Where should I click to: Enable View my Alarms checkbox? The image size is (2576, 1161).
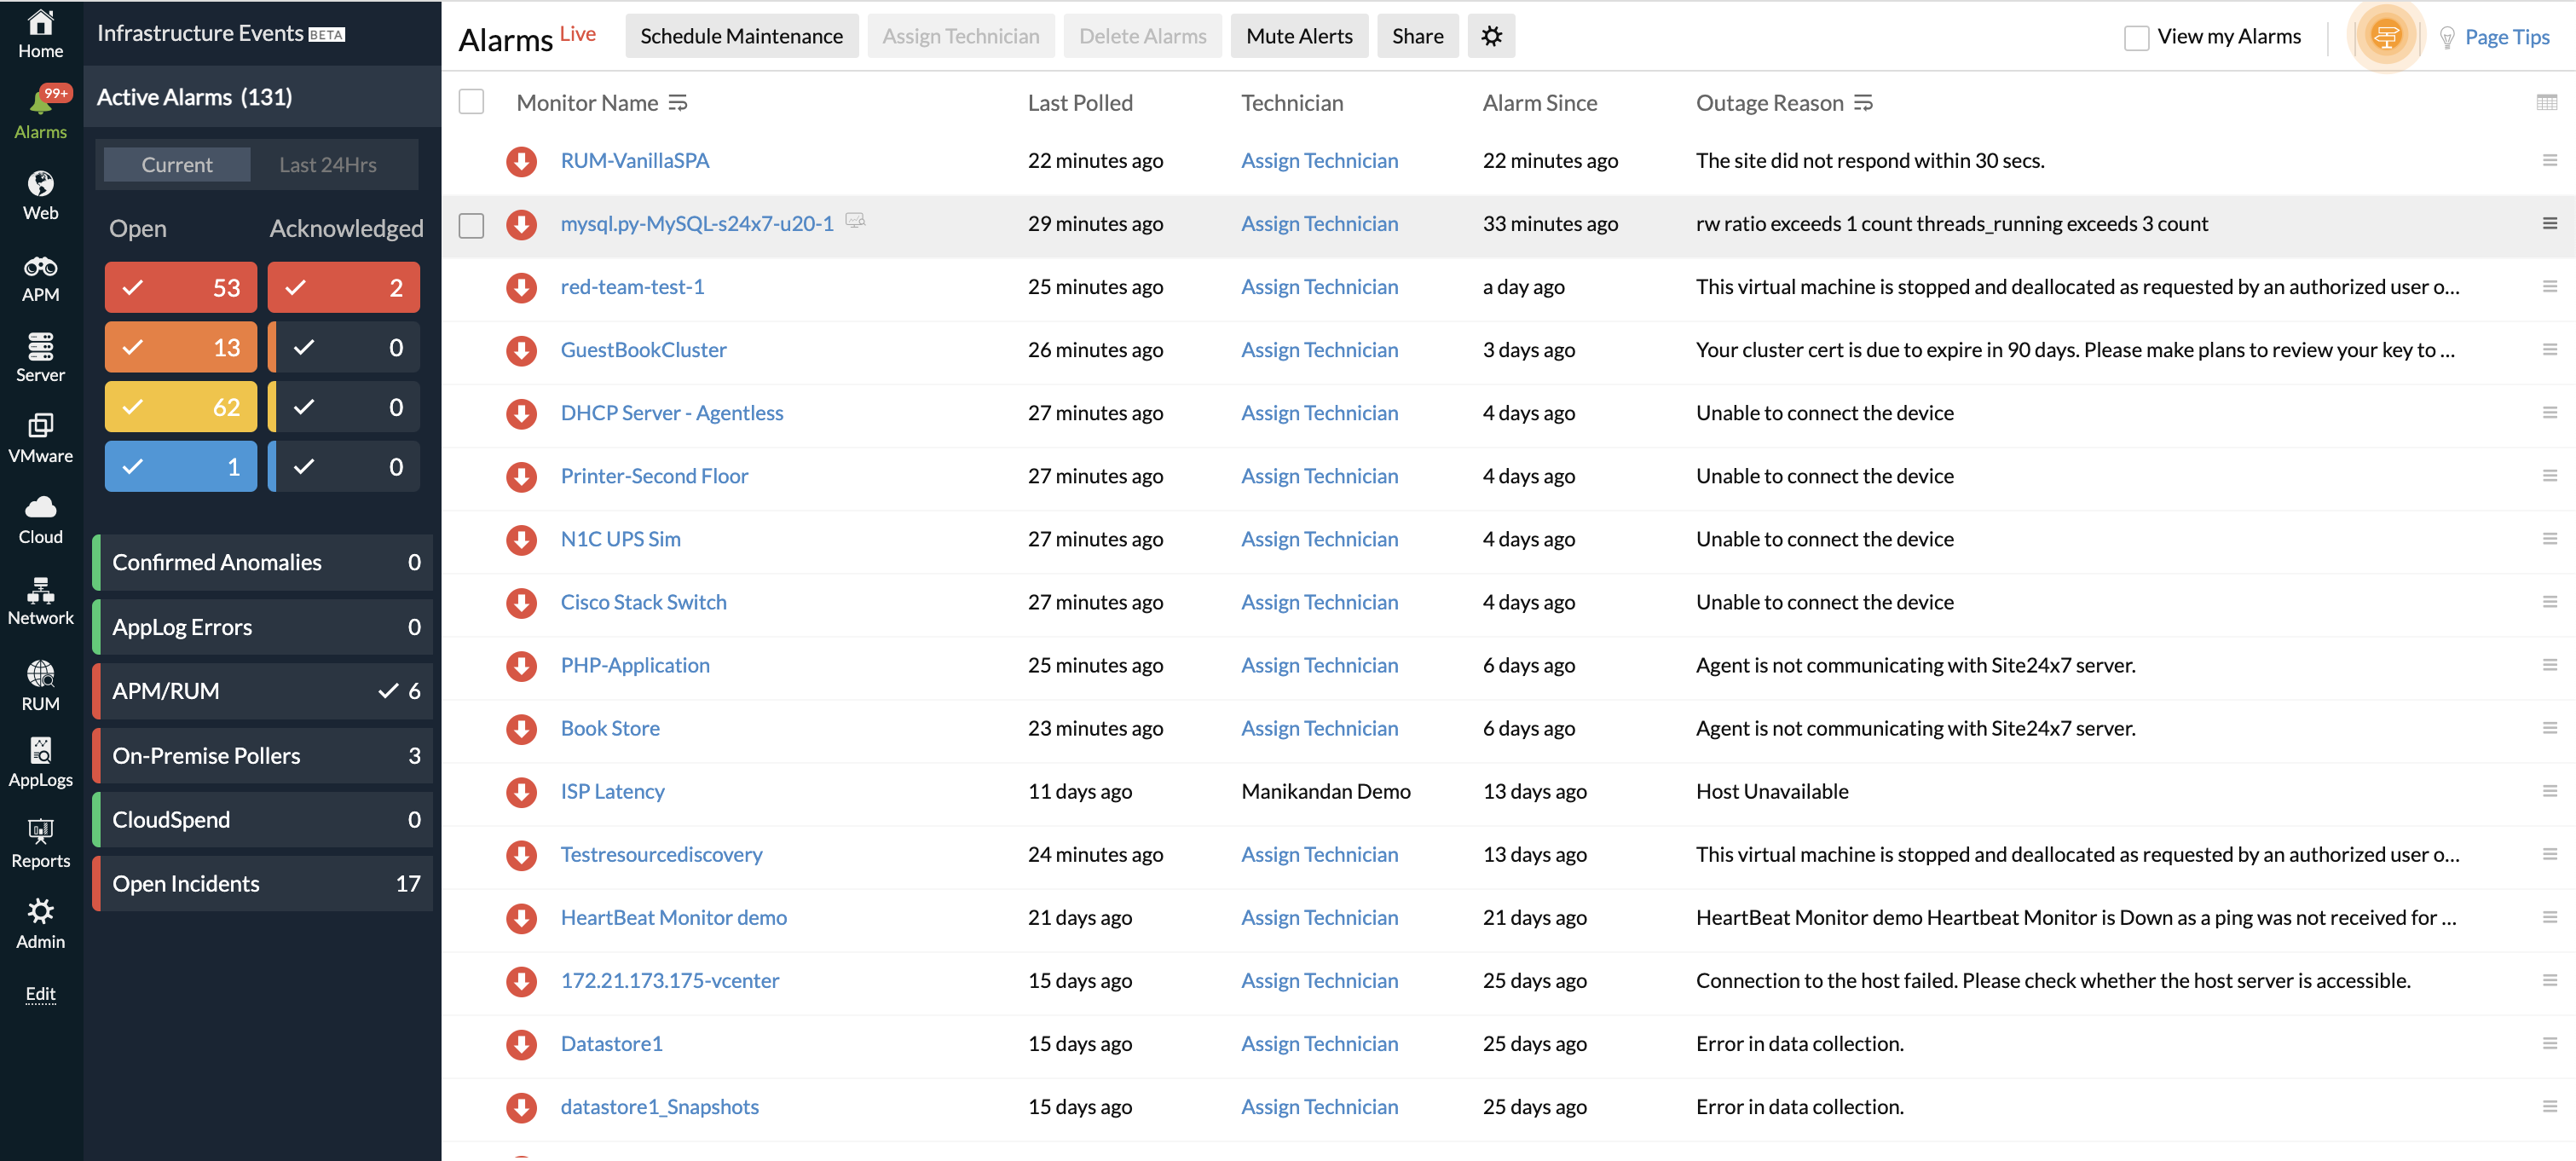[x=2136, y=38]
